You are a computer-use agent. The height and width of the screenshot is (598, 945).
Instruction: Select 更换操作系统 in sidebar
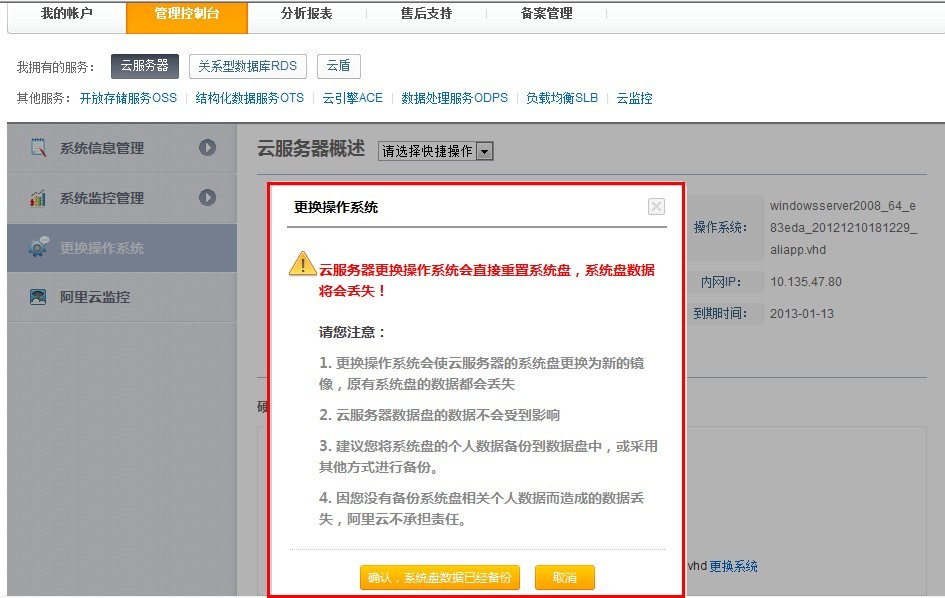(122, 248)
